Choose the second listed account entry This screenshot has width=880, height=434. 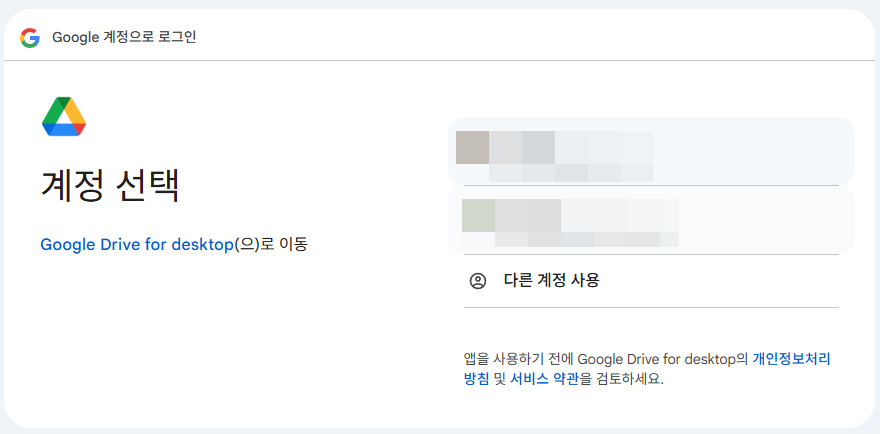[x=650, y=220]
